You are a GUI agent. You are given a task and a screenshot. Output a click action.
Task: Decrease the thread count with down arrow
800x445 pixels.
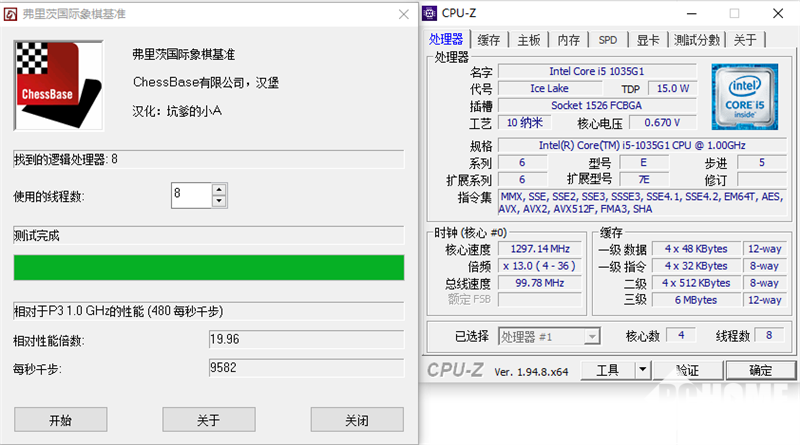click(x=219, y=201)
